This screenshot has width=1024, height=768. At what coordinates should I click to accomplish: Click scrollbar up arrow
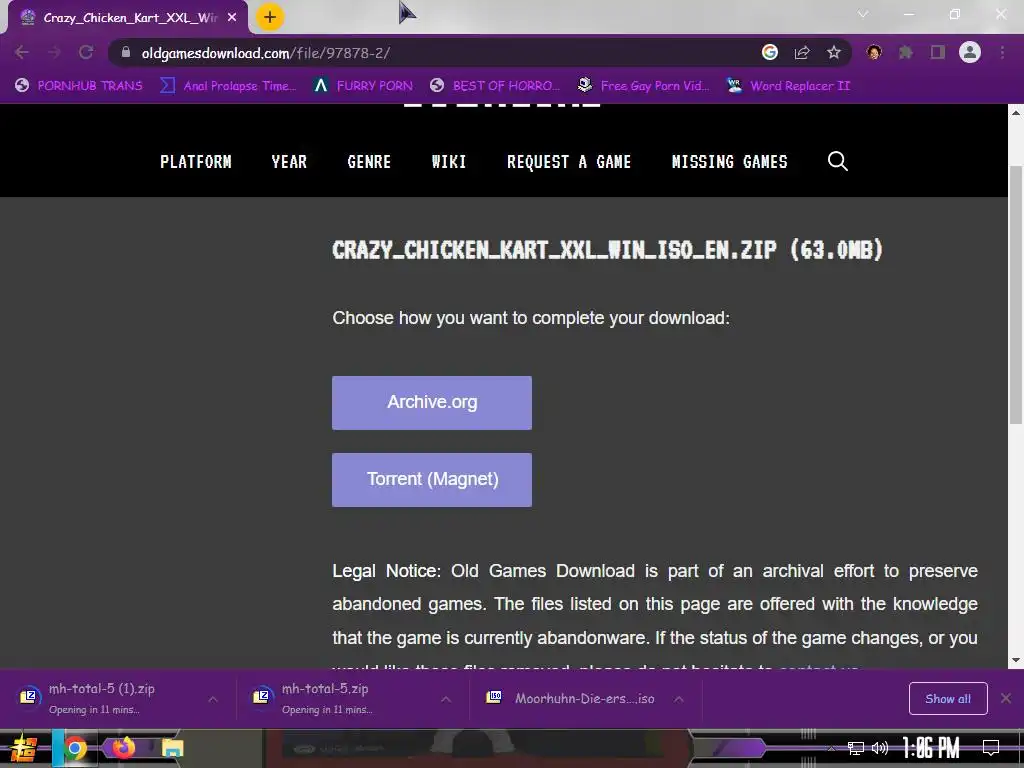1016,112
